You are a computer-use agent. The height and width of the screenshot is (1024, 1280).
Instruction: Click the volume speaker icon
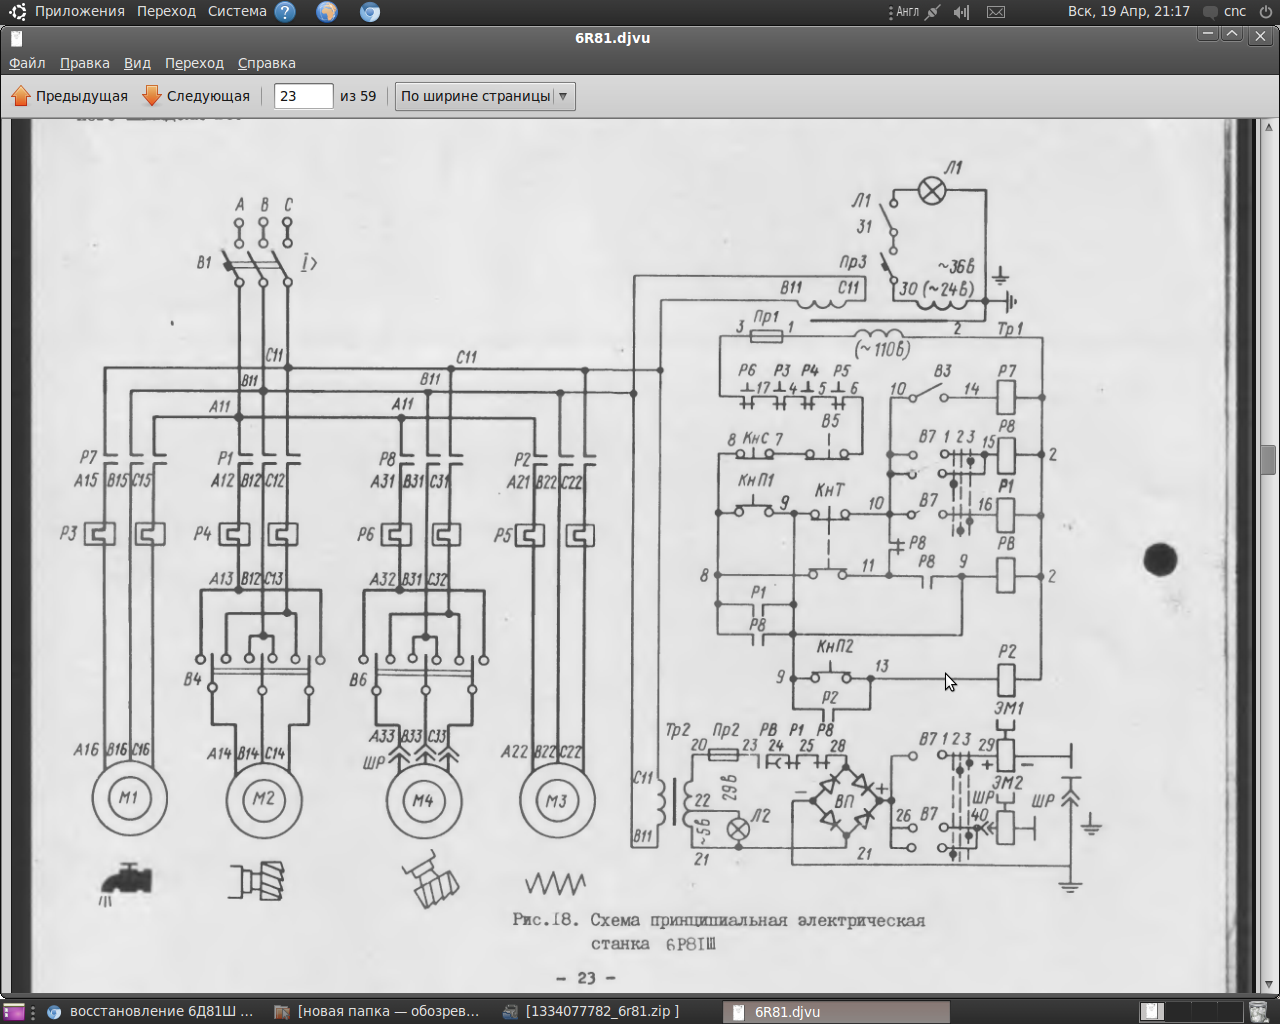(x=961, y=12)
